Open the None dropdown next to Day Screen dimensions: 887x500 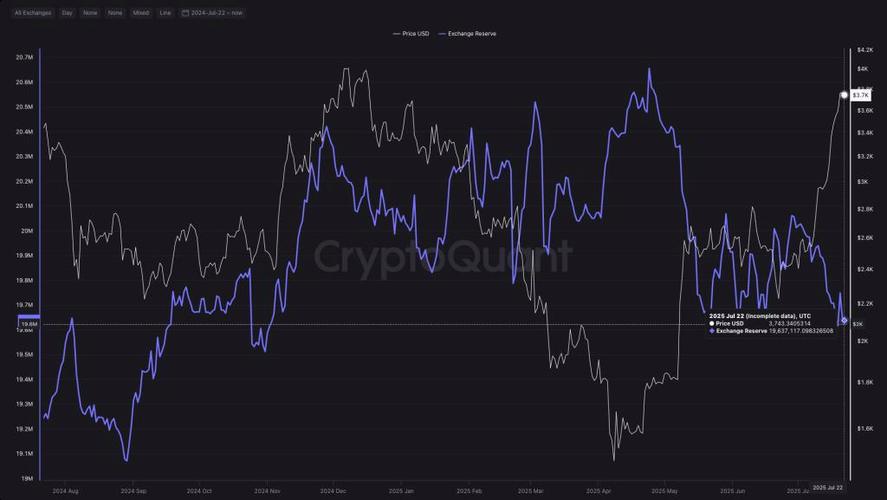[91, 13]
